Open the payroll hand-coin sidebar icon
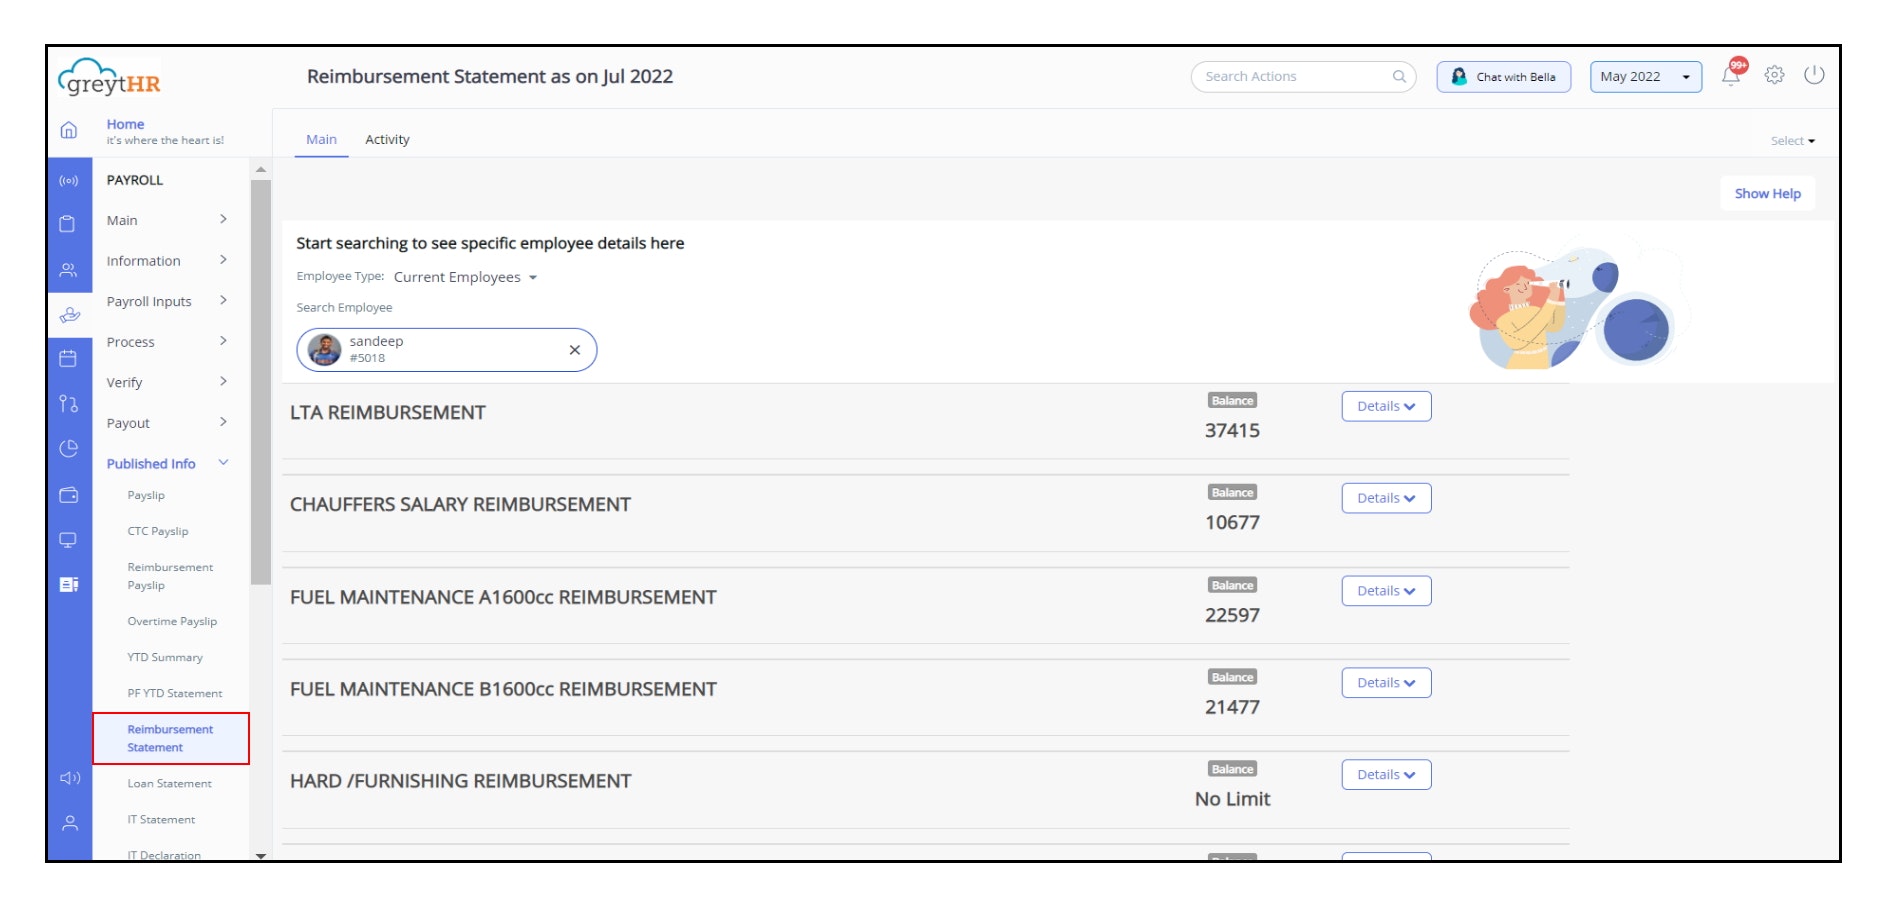 (x=69, y=315)
